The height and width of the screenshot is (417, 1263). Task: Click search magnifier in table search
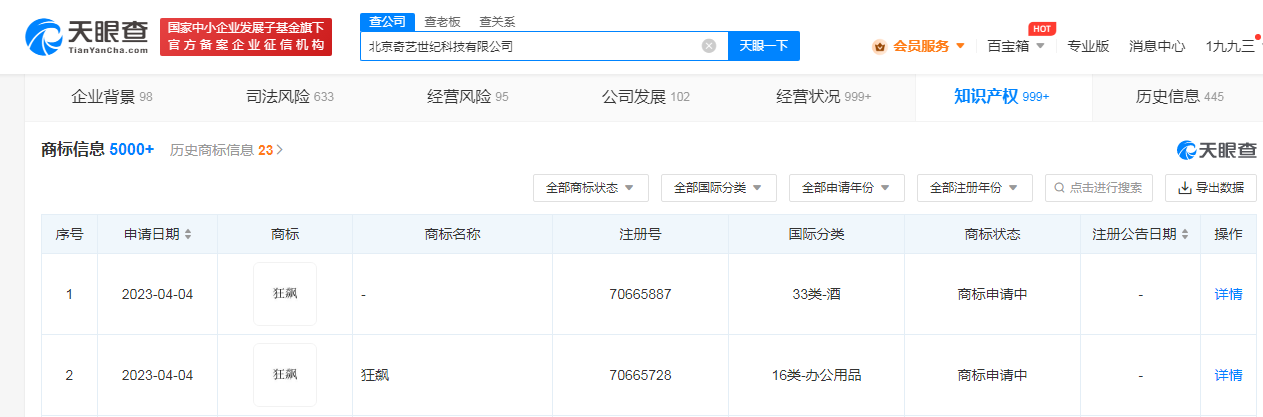click(1060, 188)
